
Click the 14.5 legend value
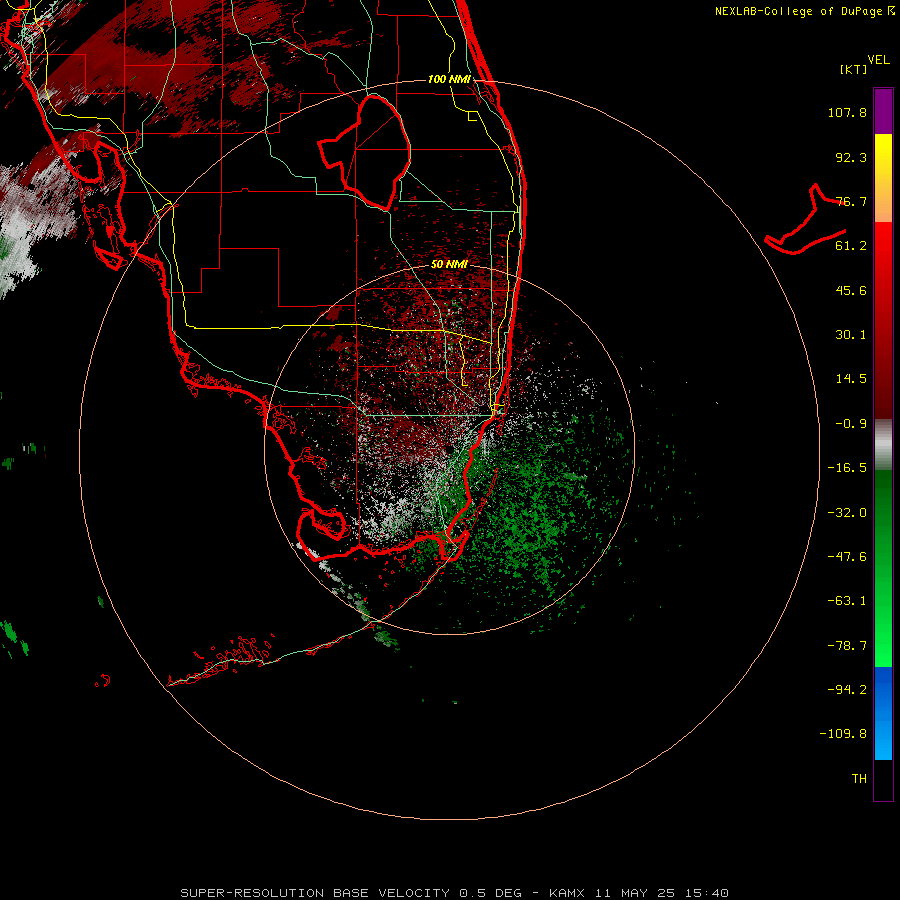(851, 379)
